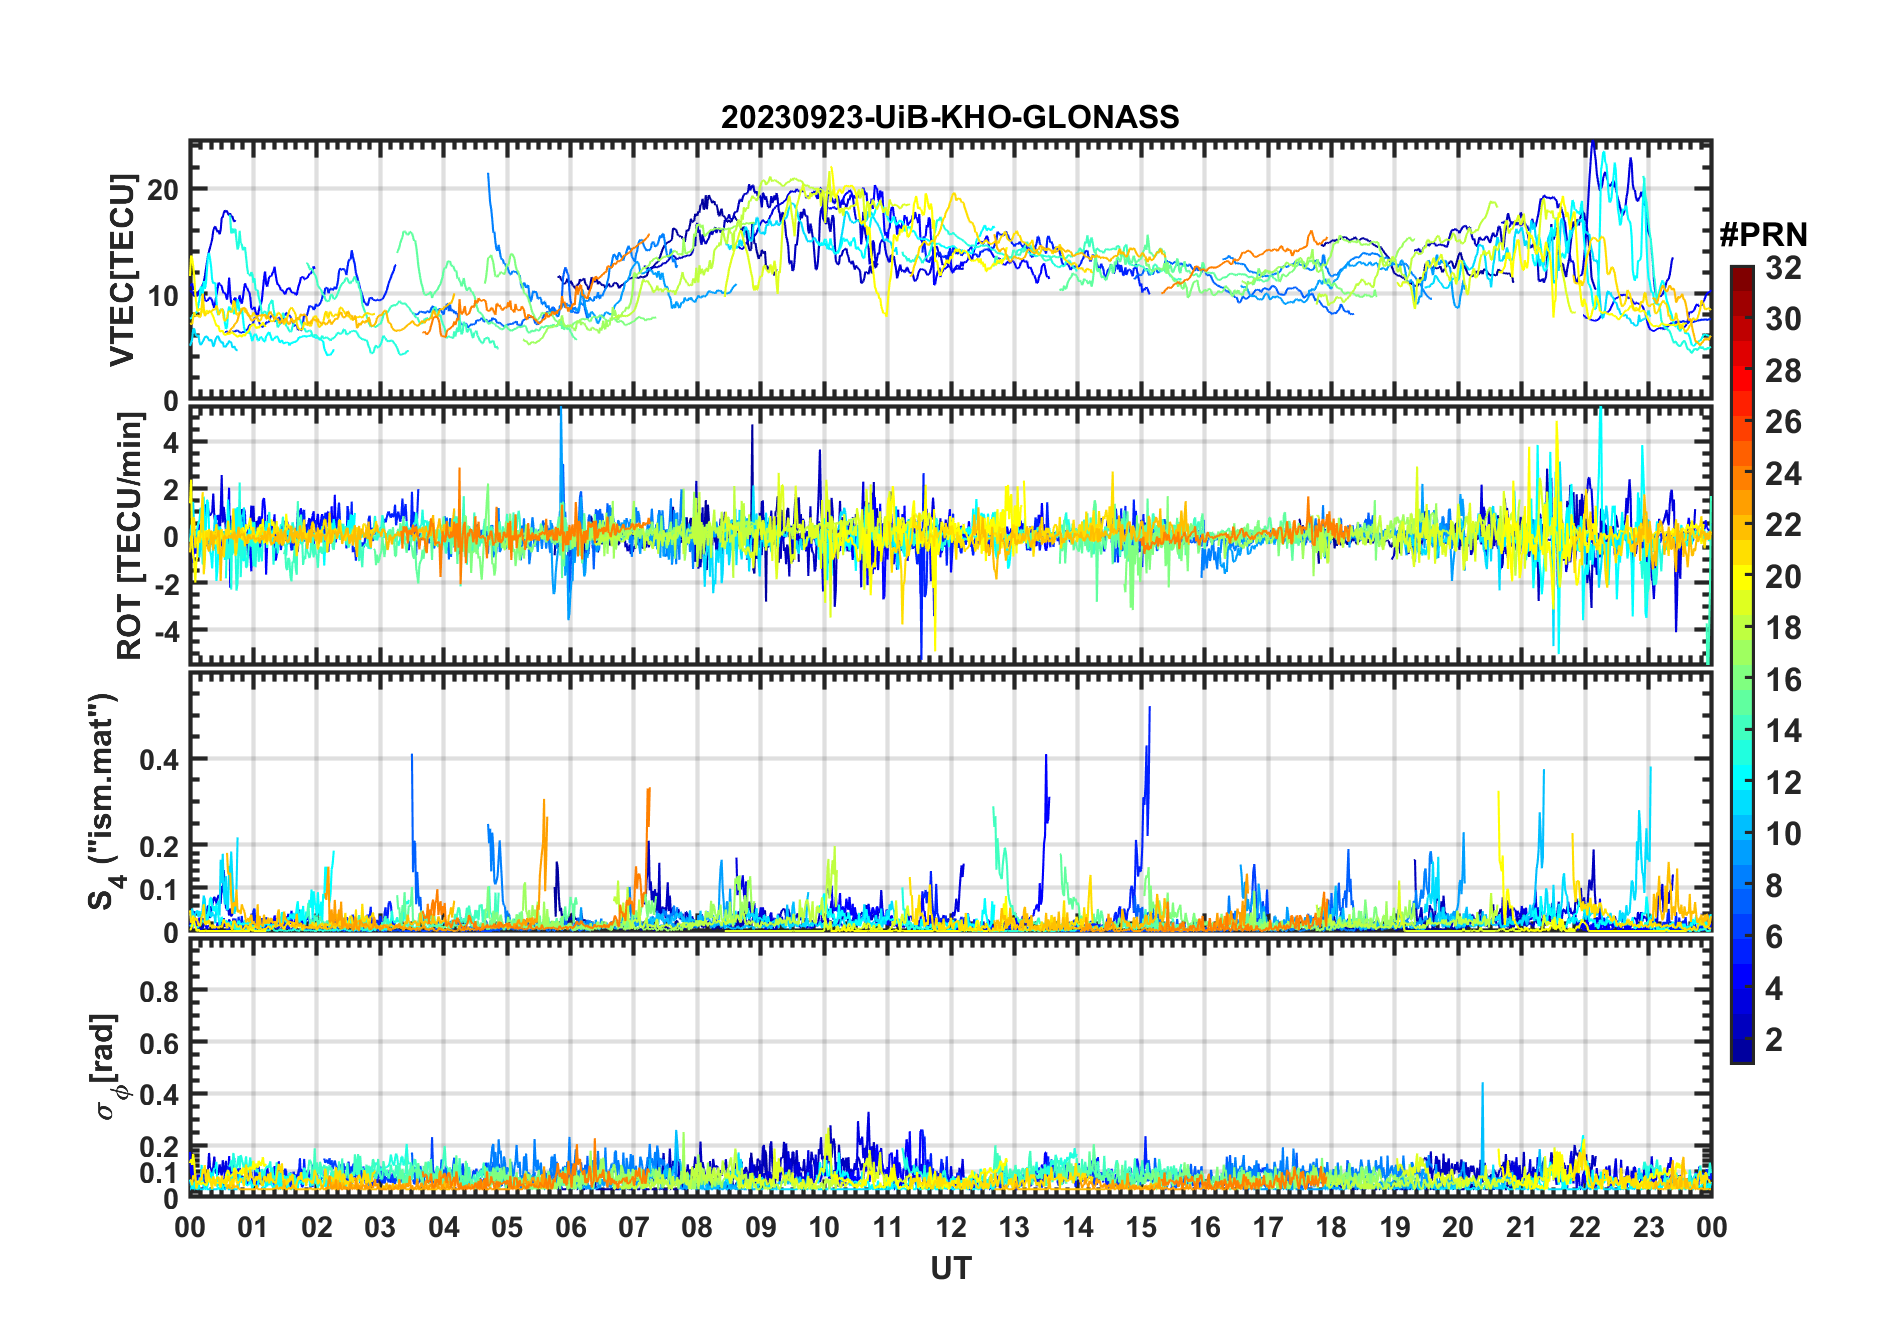Click the VTEC axis tick label 20
The width and height of the screenshot is (1902, 1330).
pos(163,189)
